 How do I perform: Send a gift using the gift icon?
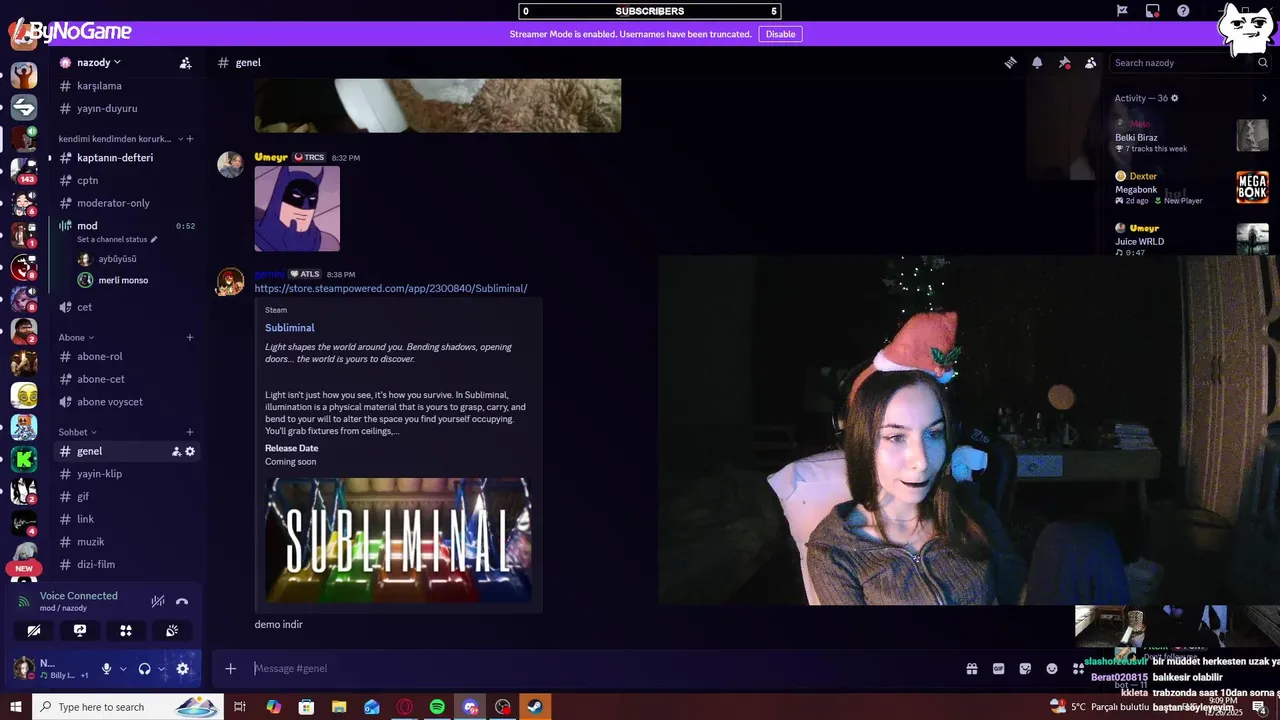971,669
